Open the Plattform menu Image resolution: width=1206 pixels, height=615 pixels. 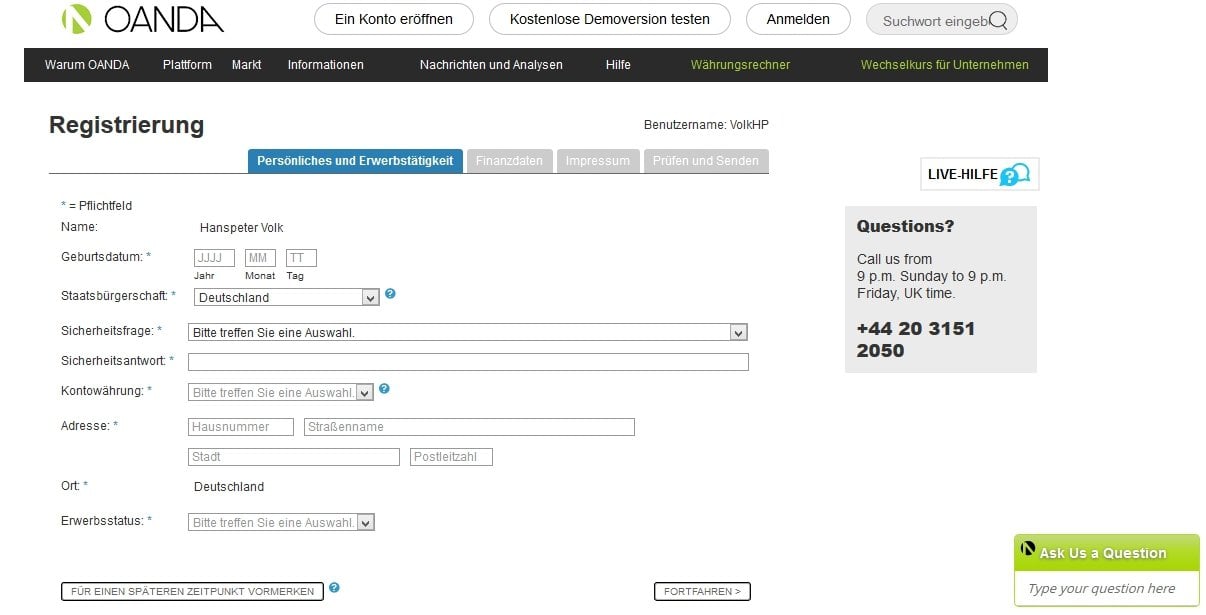187,65
